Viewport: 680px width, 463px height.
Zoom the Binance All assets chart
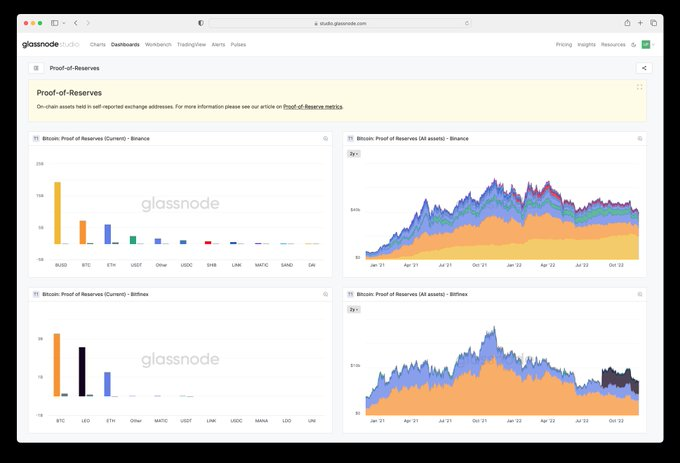click(x=640, y=139)
